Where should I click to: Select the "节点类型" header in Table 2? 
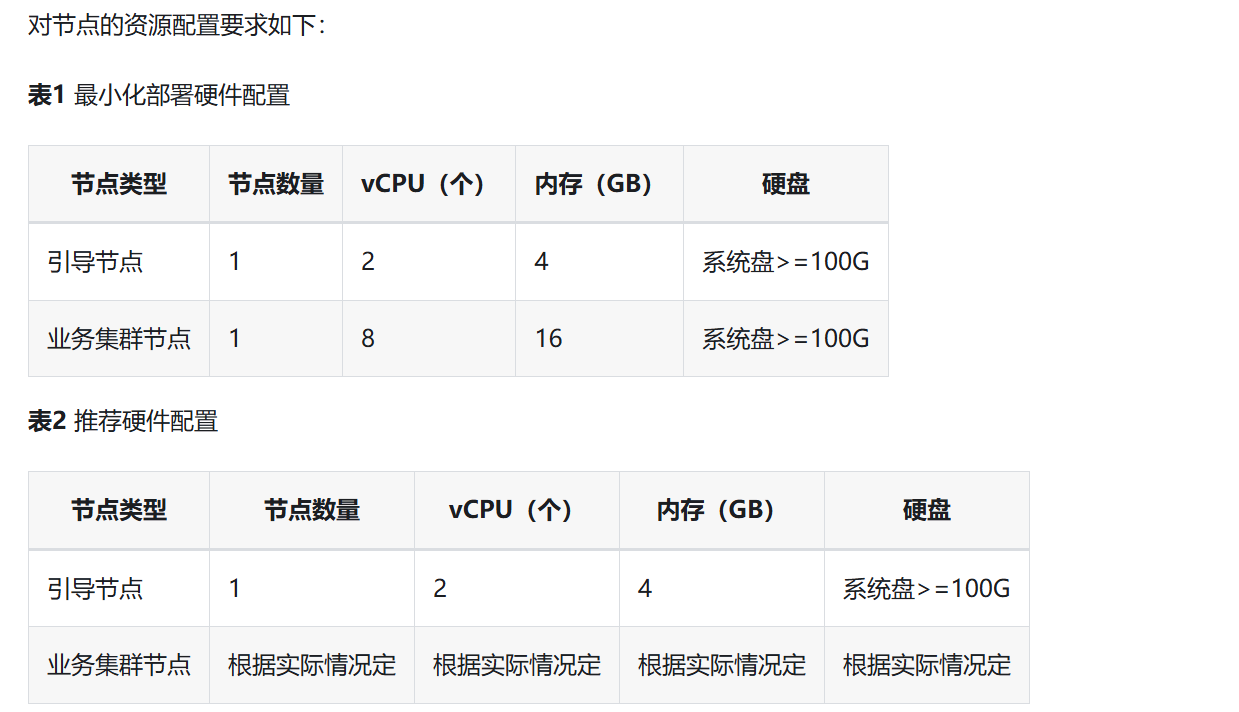click(x=119, y=510)
